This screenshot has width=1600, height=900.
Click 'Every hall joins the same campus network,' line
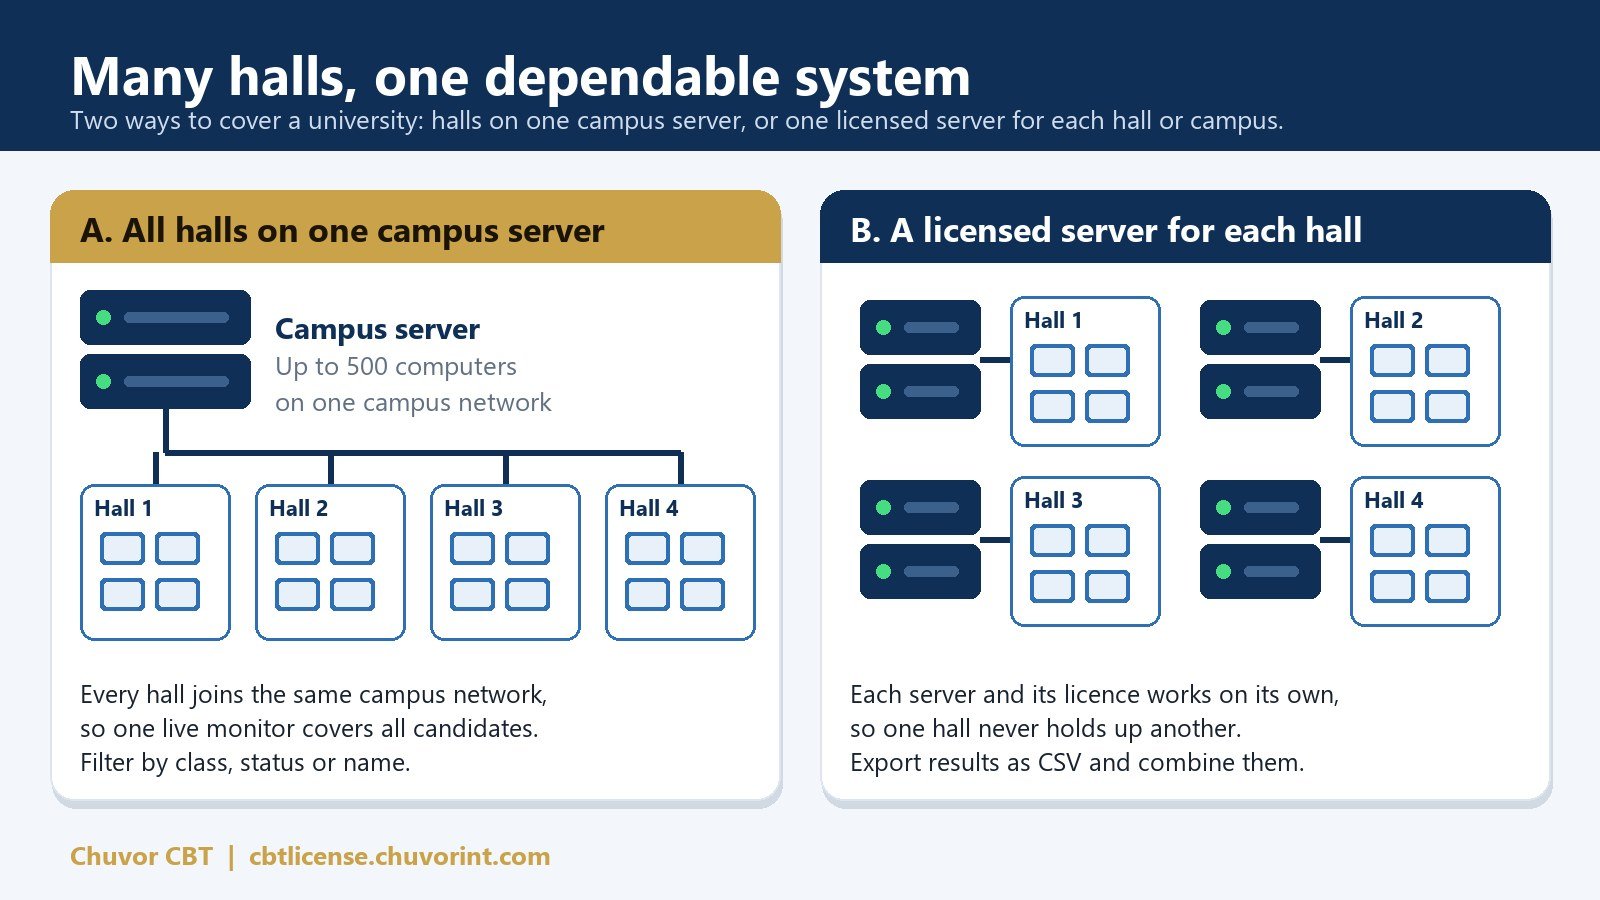click(313, 695)
